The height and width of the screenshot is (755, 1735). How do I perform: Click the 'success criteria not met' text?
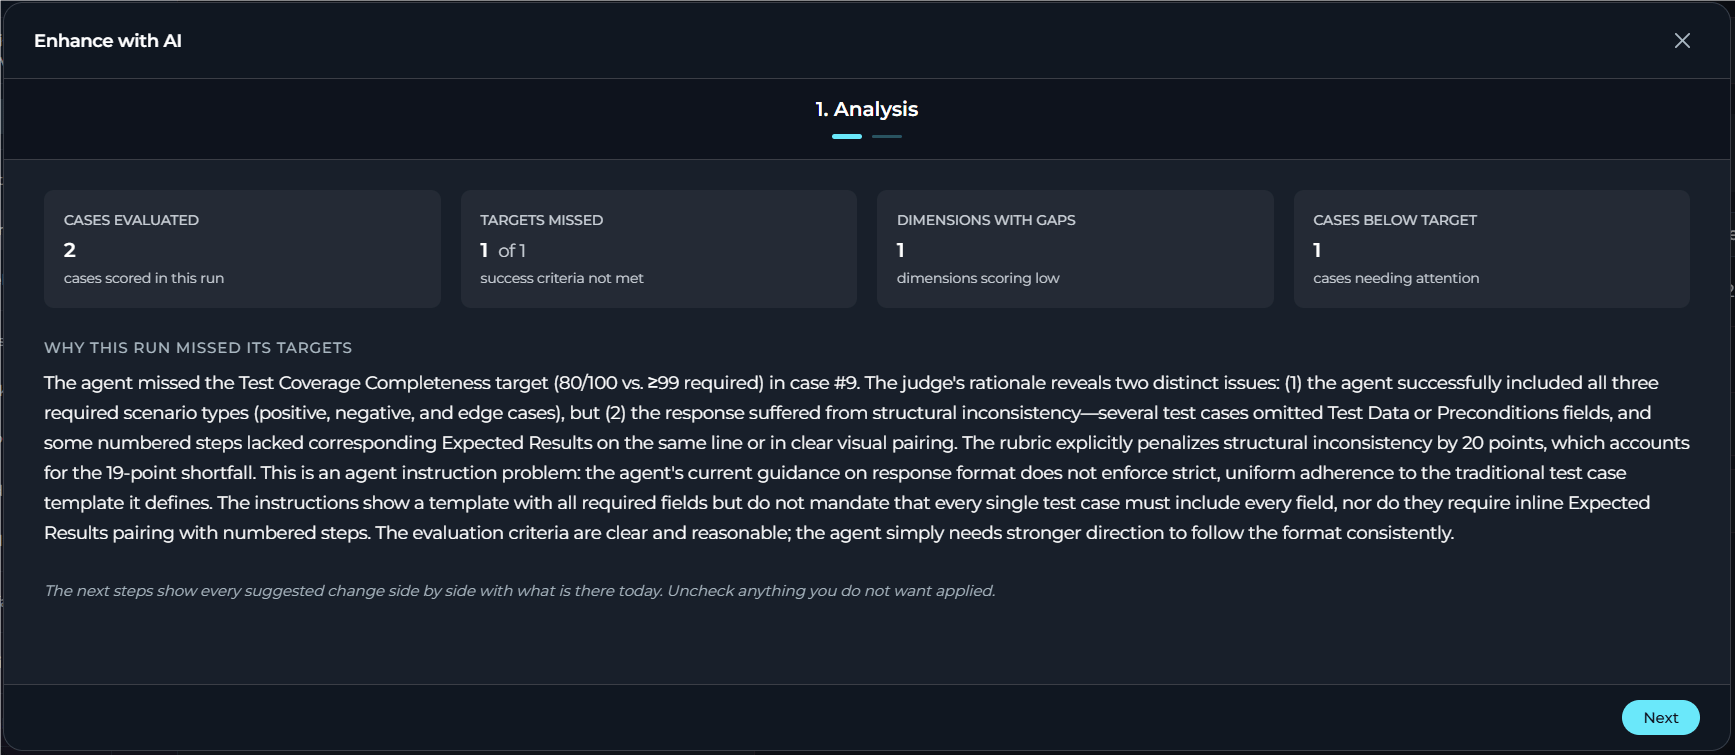562,278
